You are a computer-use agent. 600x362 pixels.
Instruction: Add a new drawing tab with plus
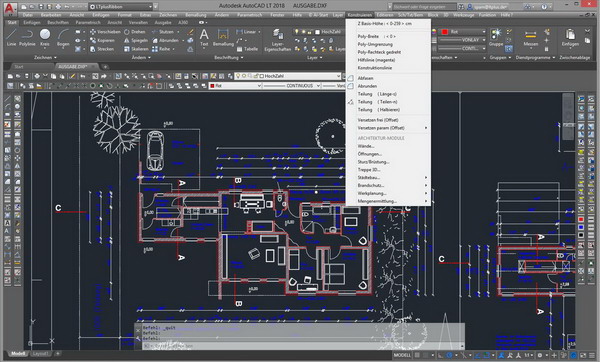click(x=105, y=67)
